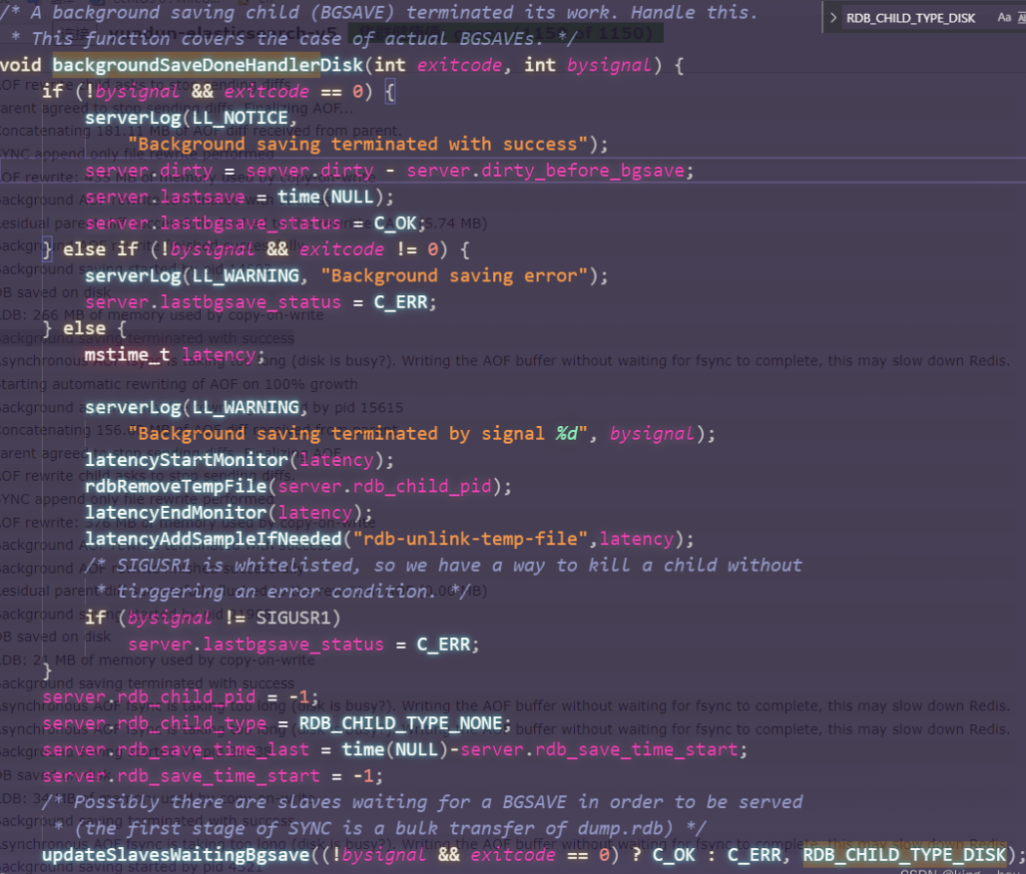The image size is (1026, 874).
Task: Click the latencyAddSampleIfNeeded function call
Action: coord(213,539)
